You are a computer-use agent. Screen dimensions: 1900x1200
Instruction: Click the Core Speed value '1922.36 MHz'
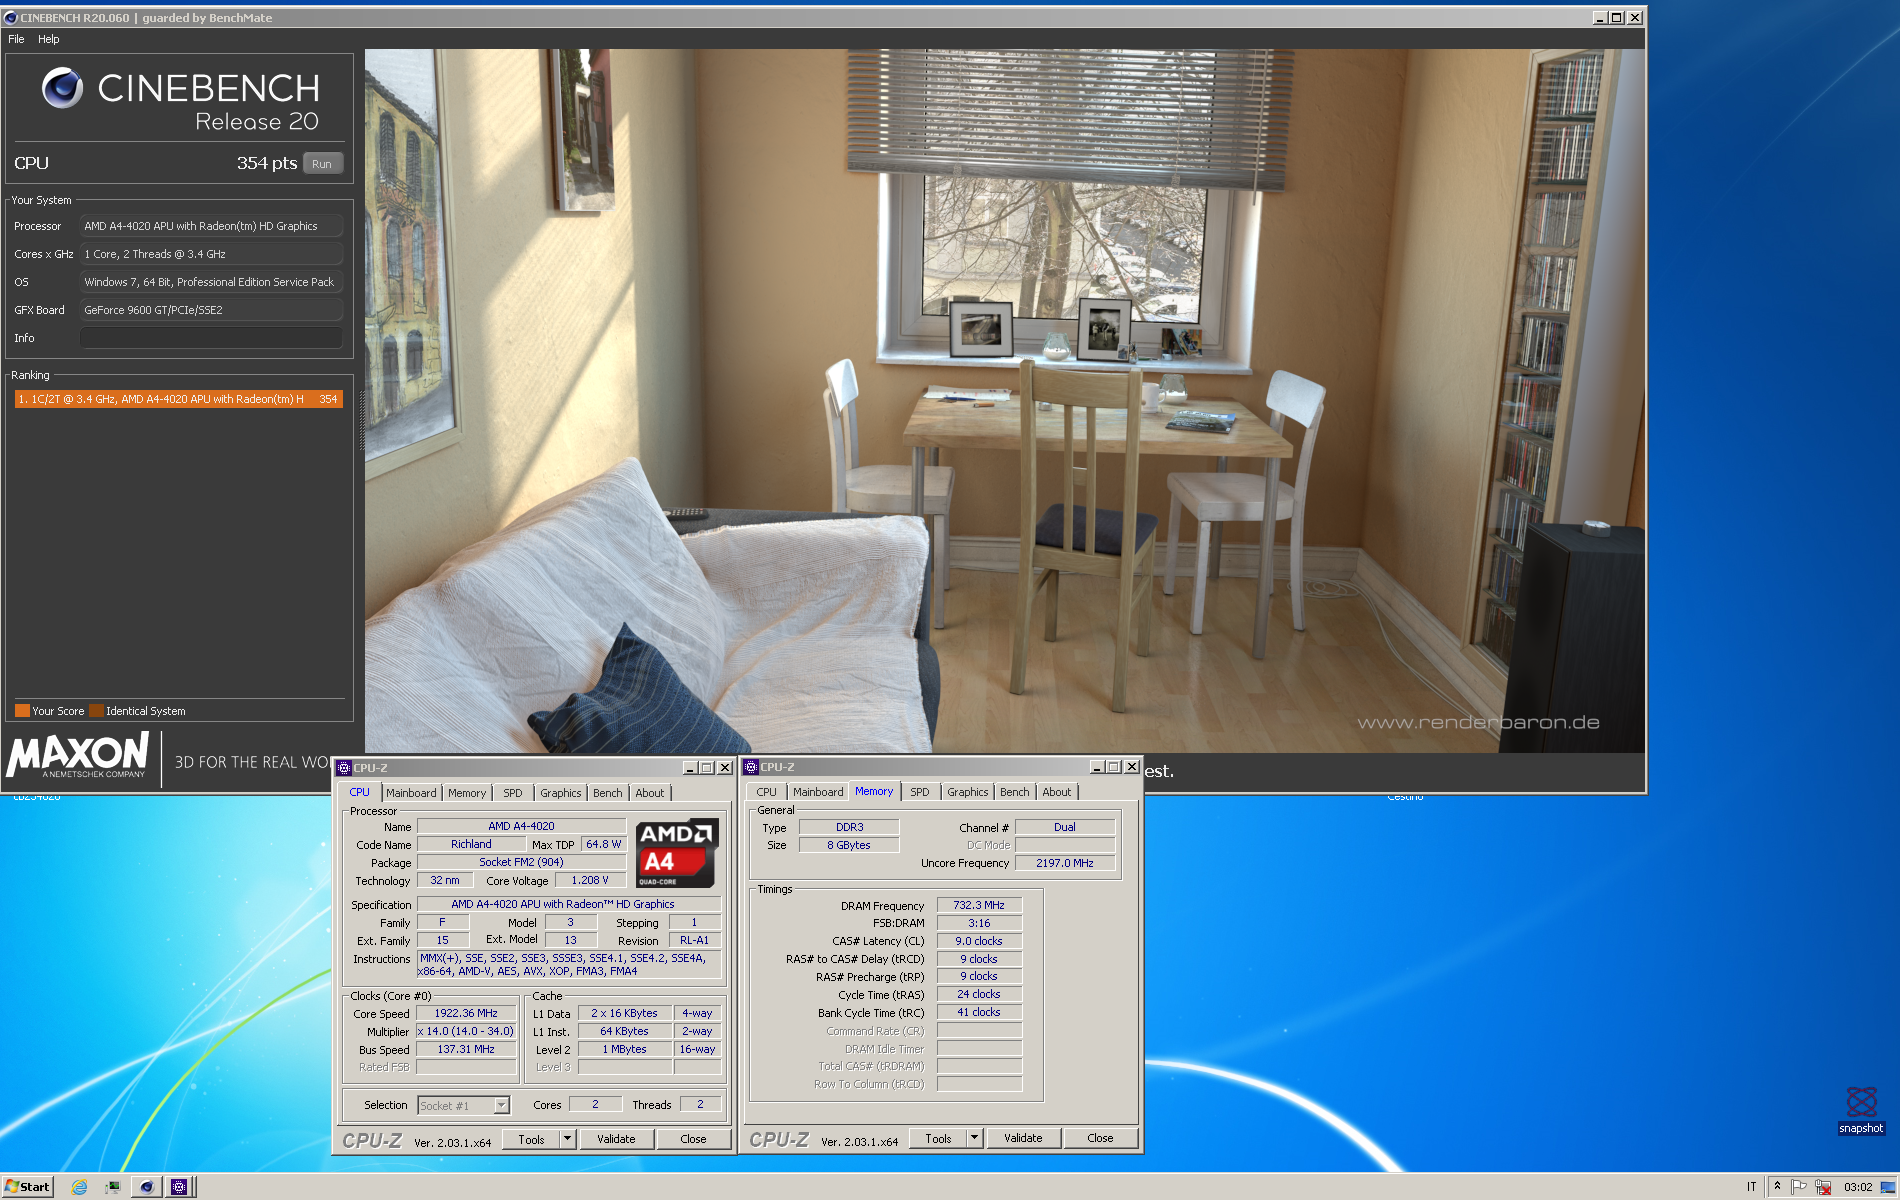point(466,1013)
